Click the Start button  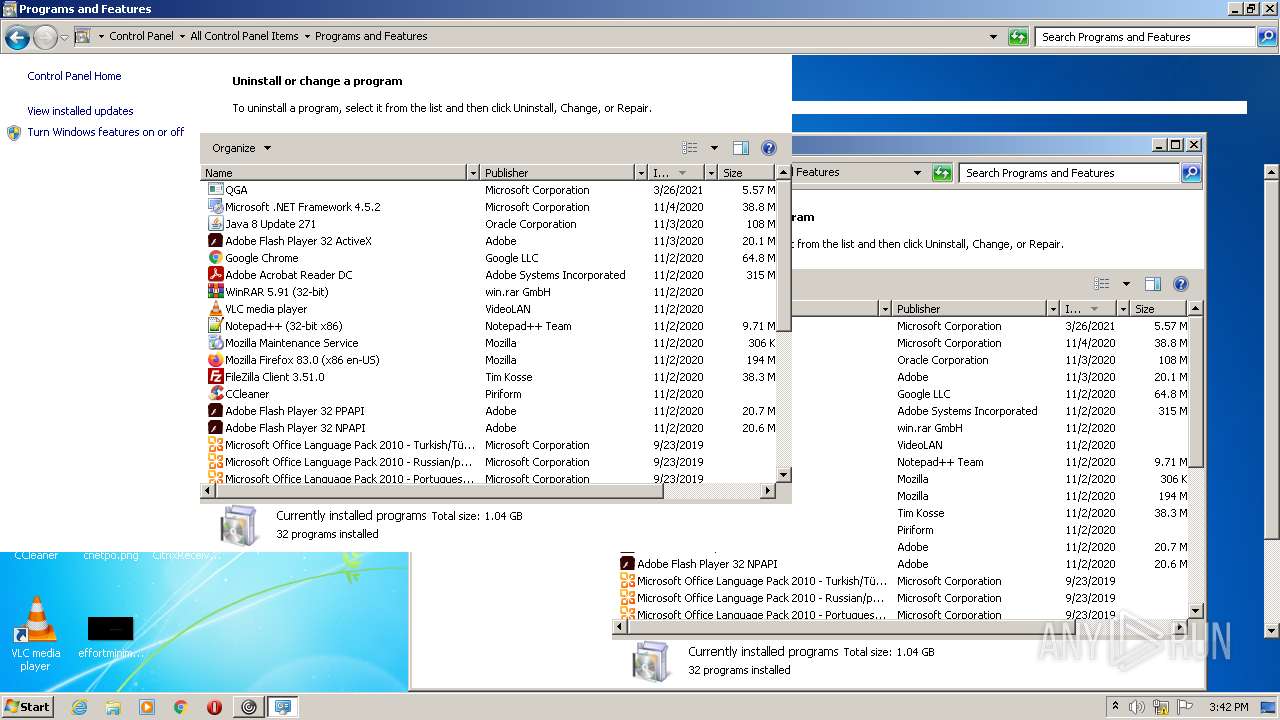coord(28,707)
